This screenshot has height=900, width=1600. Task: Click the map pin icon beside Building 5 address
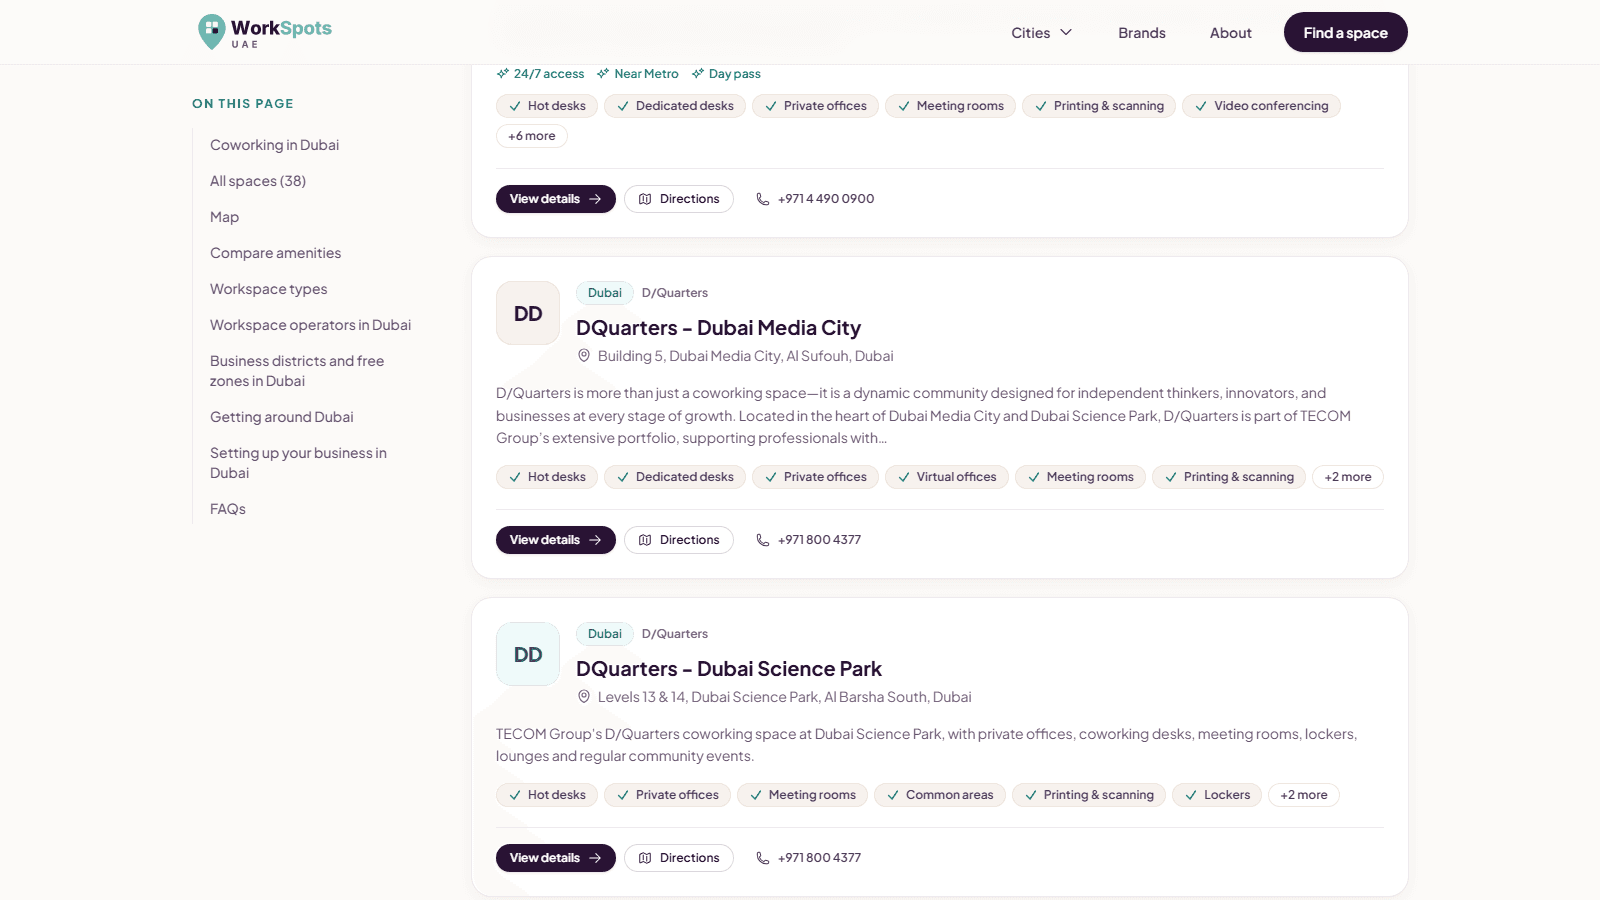(x=584, y=356)
